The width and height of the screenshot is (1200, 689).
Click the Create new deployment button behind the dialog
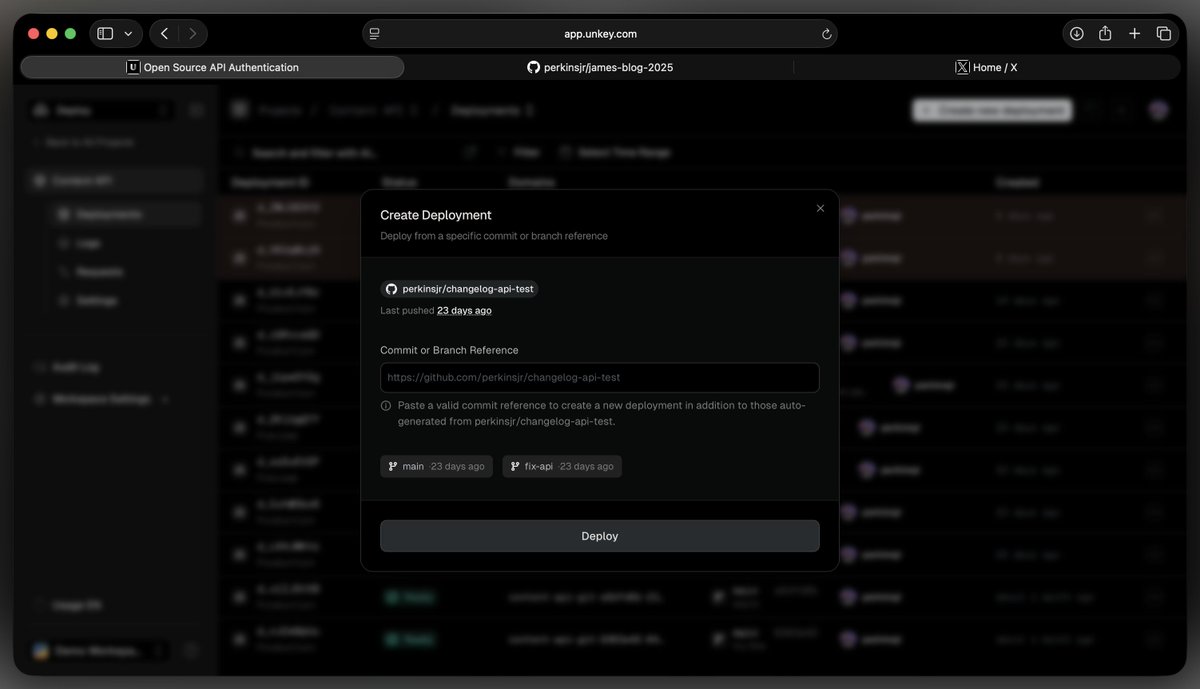[992, 110]
